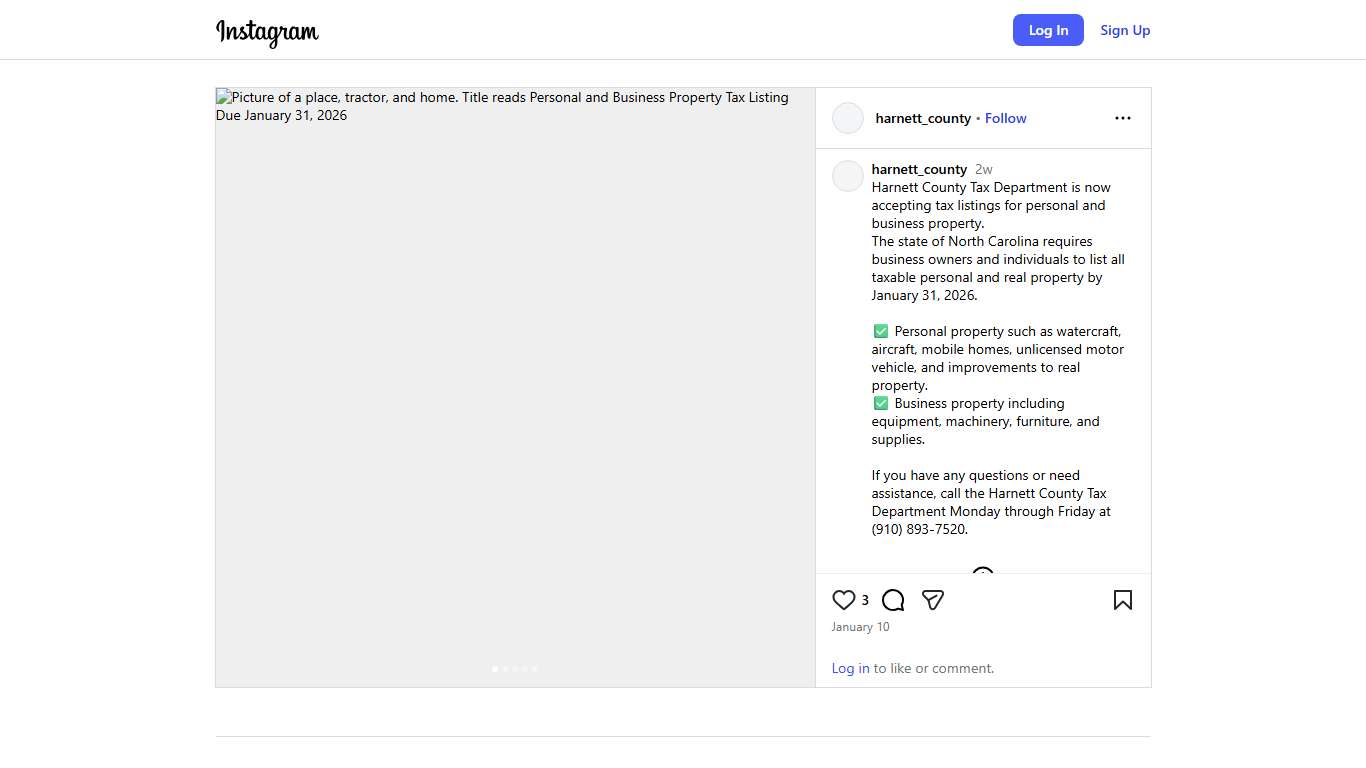Open the three-dot more options menu
Screen dimensions: 1366x768
pos(1122,118)
